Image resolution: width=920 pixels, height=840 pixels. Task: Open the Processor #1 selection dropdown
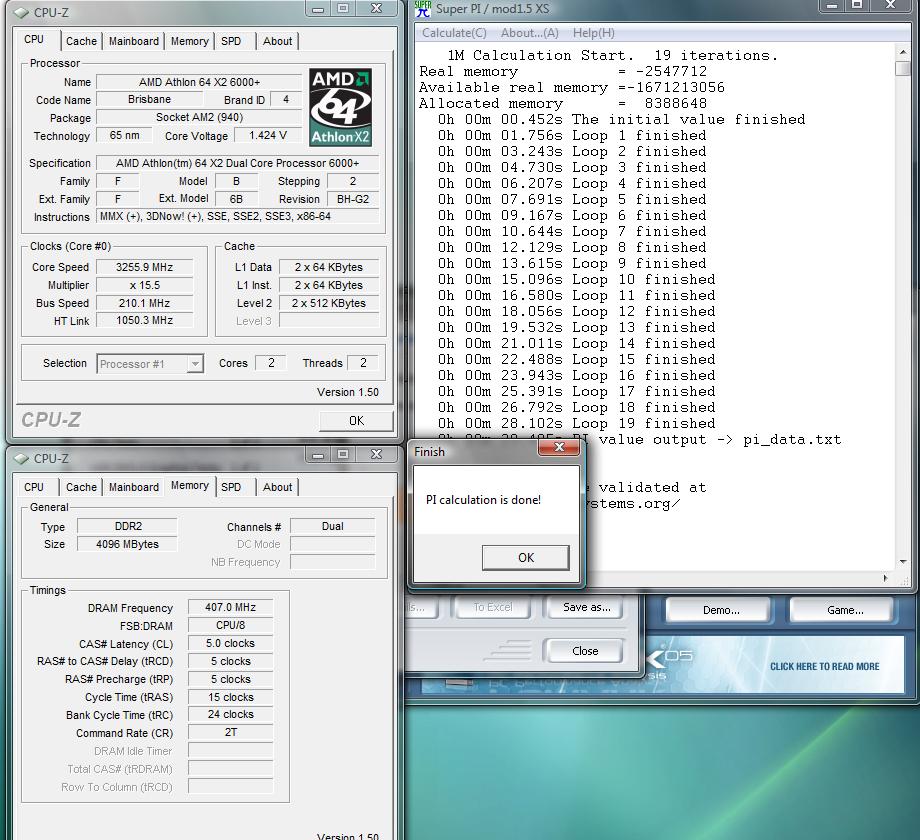[x=150, y=364]
